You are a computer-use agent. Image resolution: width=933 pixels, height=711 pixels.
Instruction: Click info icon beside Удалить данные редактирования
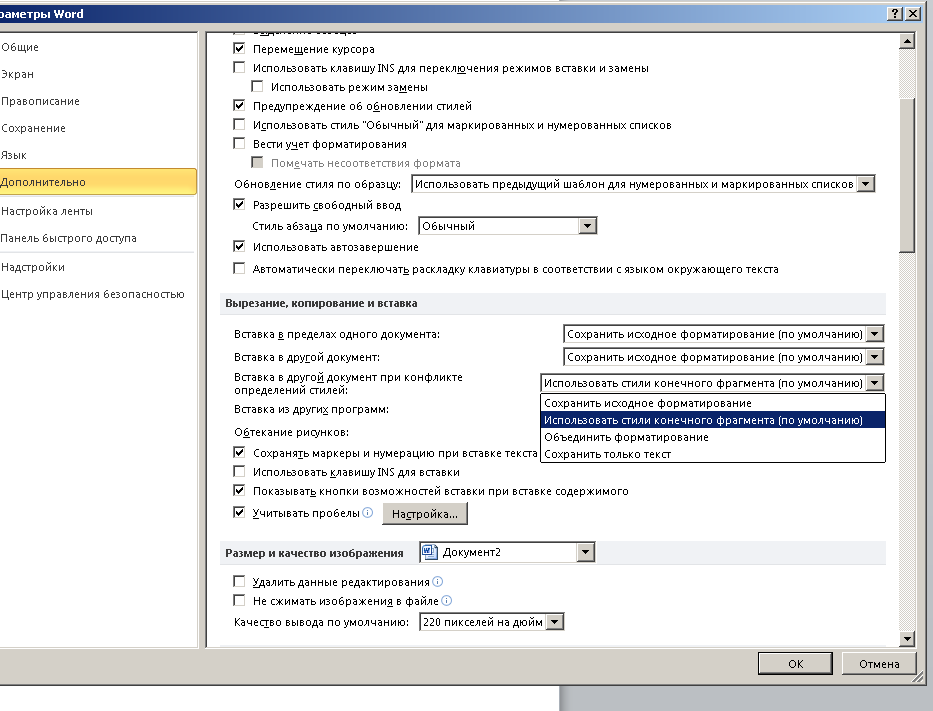tap(437, 581)
